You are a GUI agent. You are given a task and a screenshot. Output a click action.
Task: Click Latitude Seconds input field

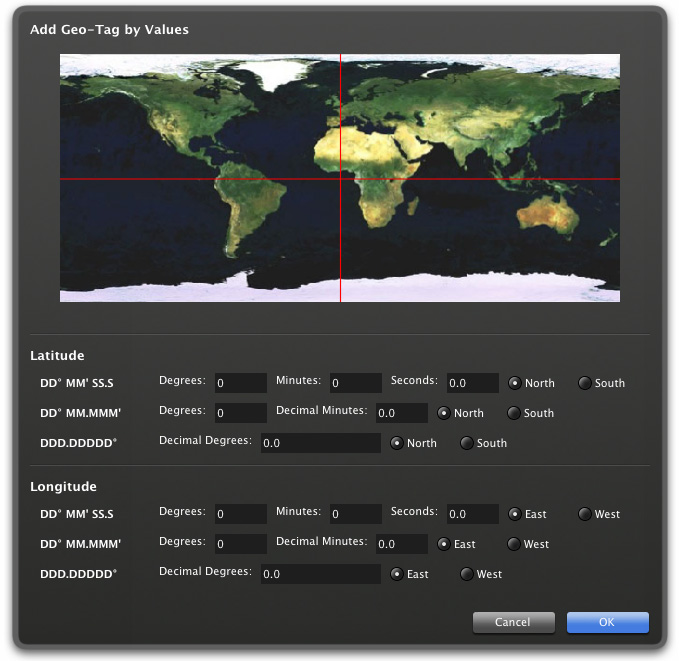pyautogui.click(x=472, y=383)
